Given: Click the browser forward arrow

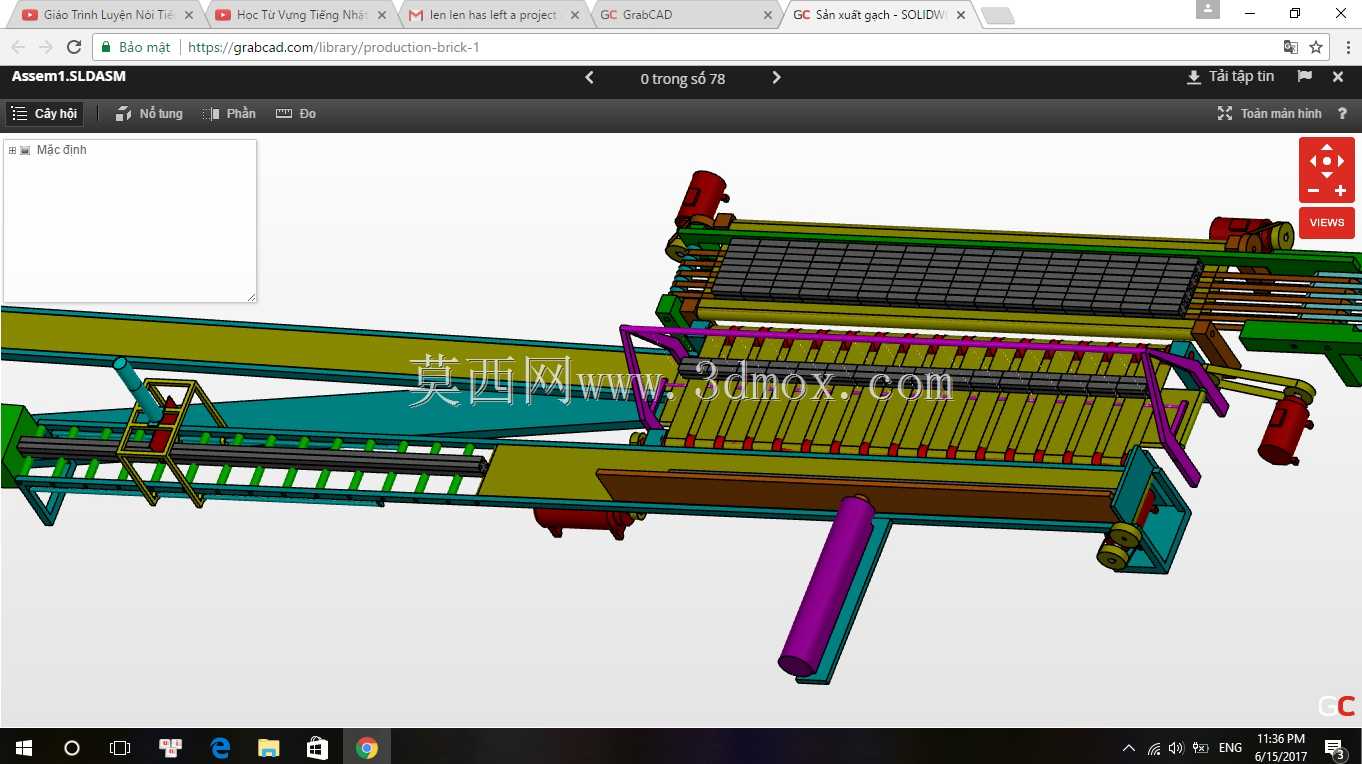Looking at the screenshot, I should pyautogui.click(x=46, y=47).
